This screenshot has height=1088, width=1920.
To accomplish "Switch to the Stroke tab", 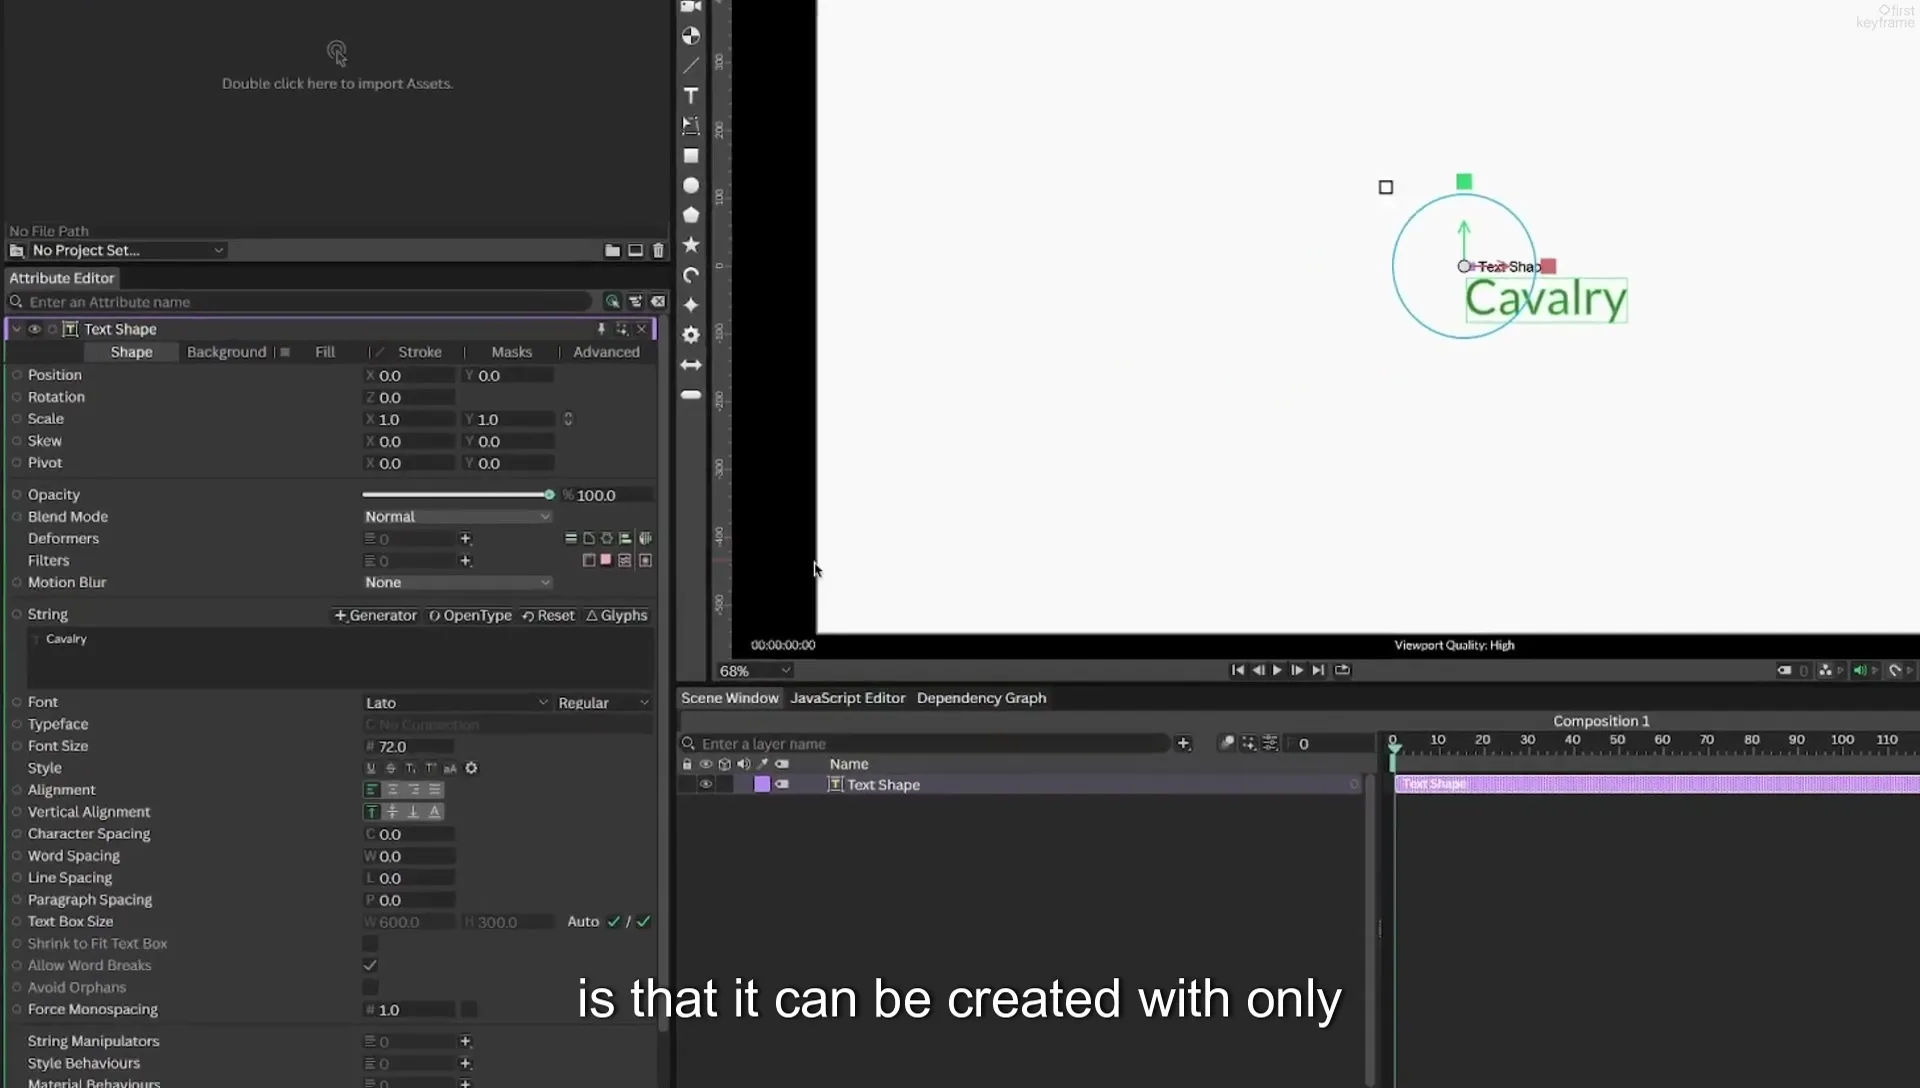I will [x=420, y=352].
